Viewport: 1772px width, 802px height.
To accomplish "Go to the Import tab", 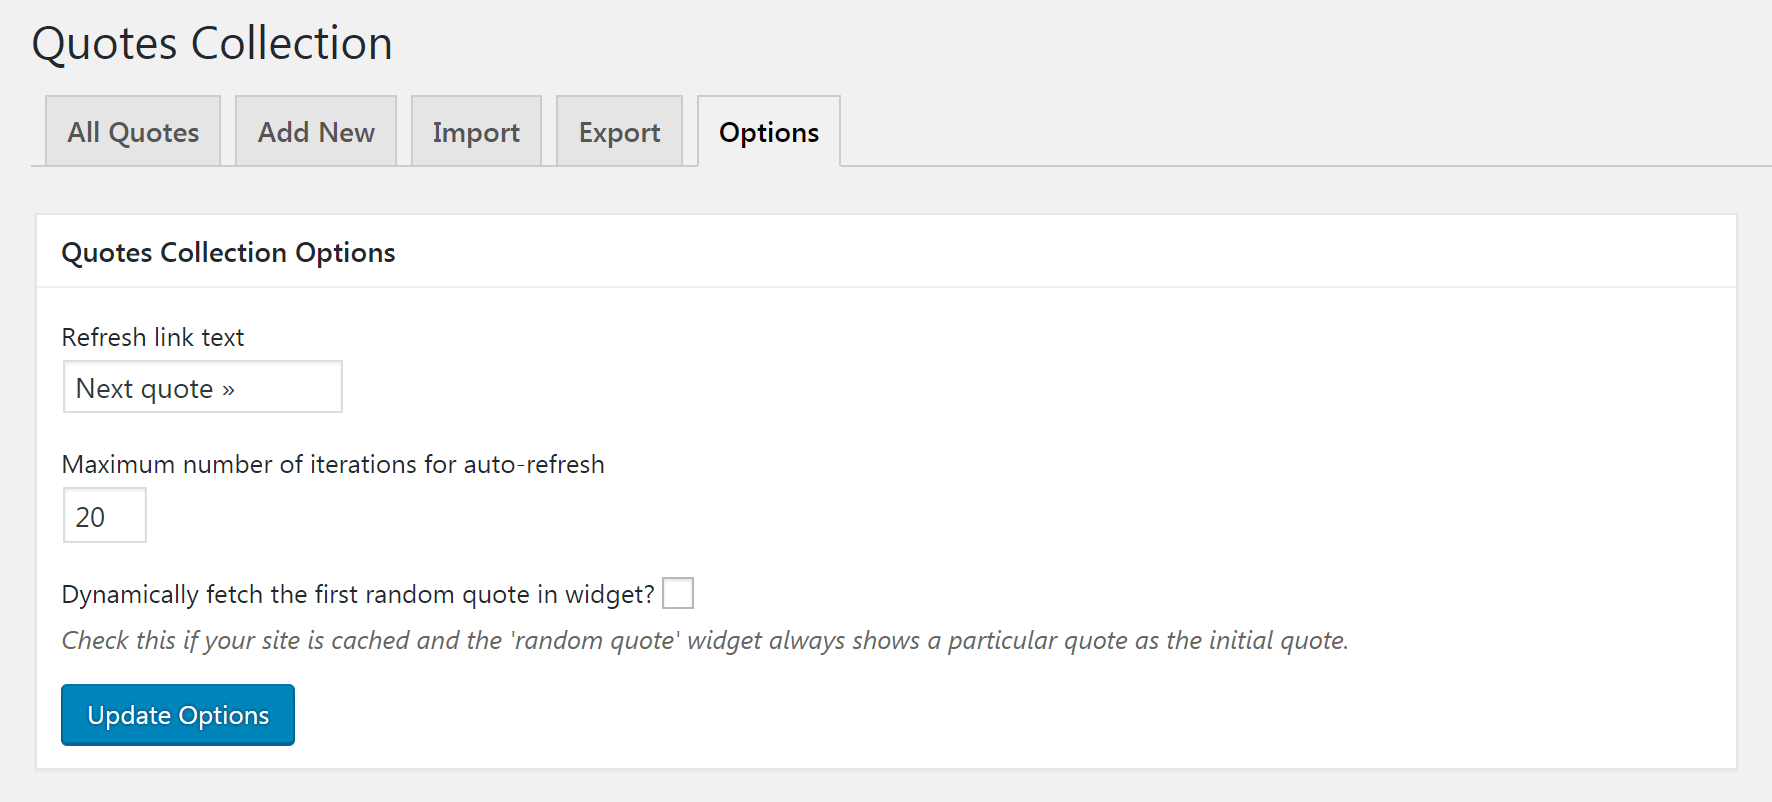I will coord(476,131).
